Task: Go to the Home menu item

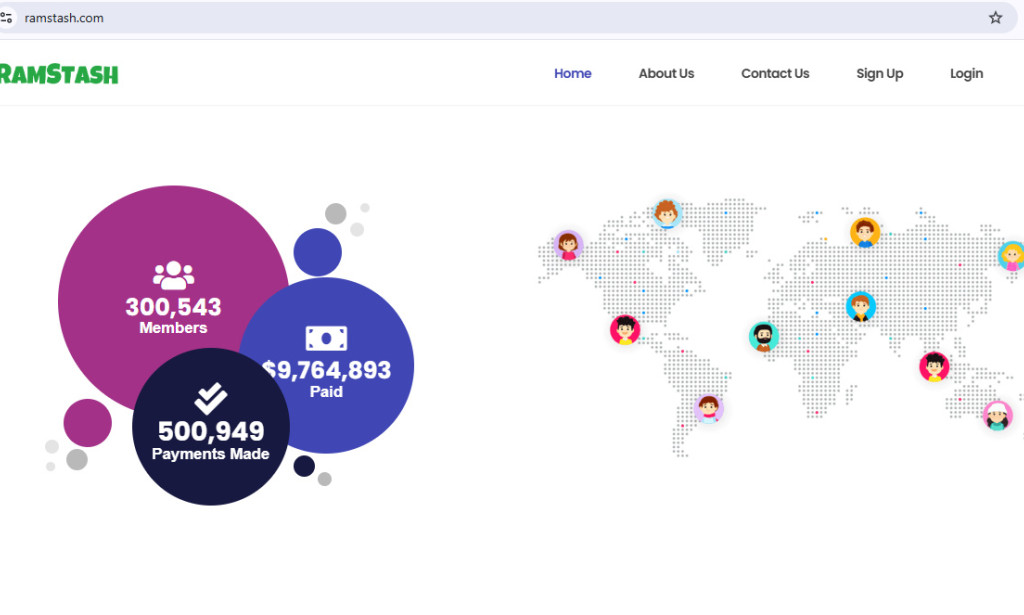Action: click(x=573, y=74)
